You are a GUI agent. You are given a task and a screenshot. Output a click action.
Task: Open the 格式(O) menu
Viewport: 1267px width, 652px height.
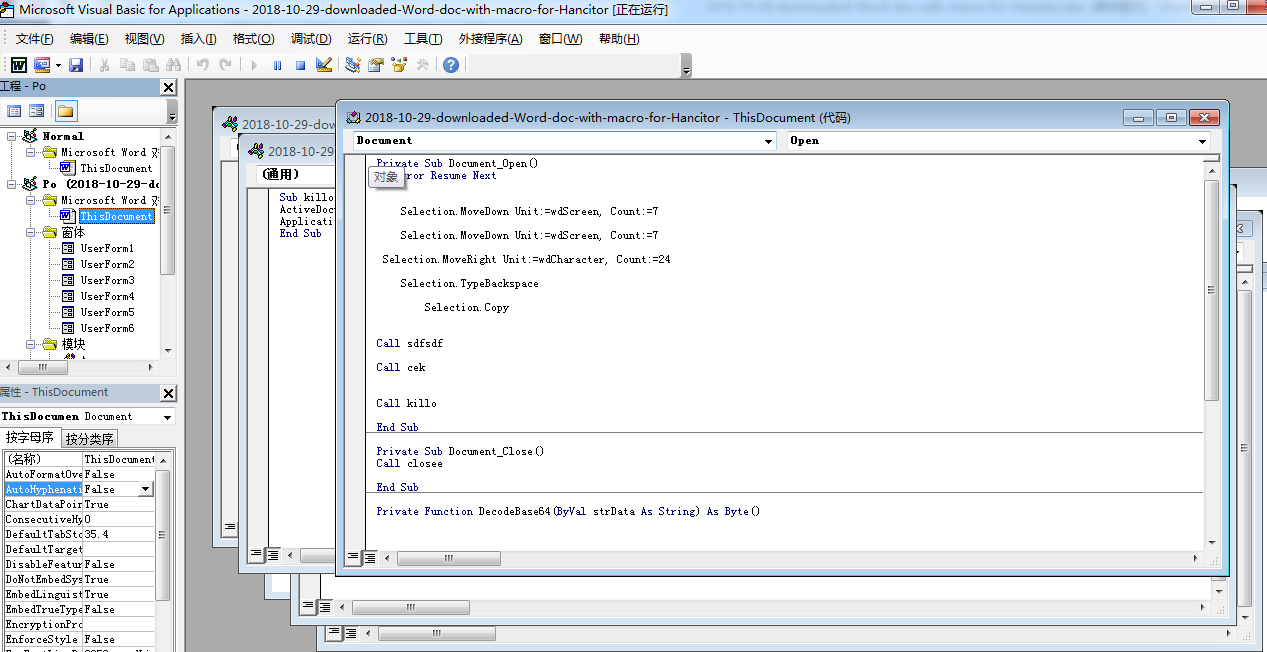[253, 39]
